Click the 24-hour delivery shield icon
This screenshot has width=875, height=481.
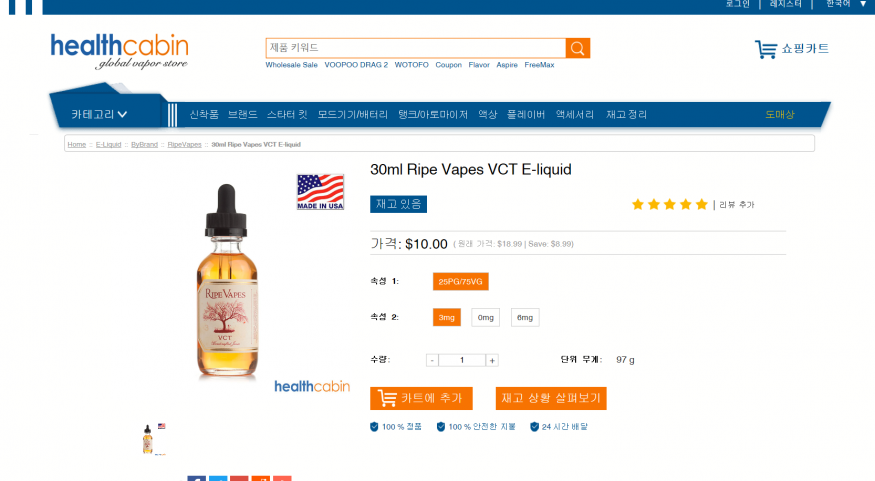(534, 427)
